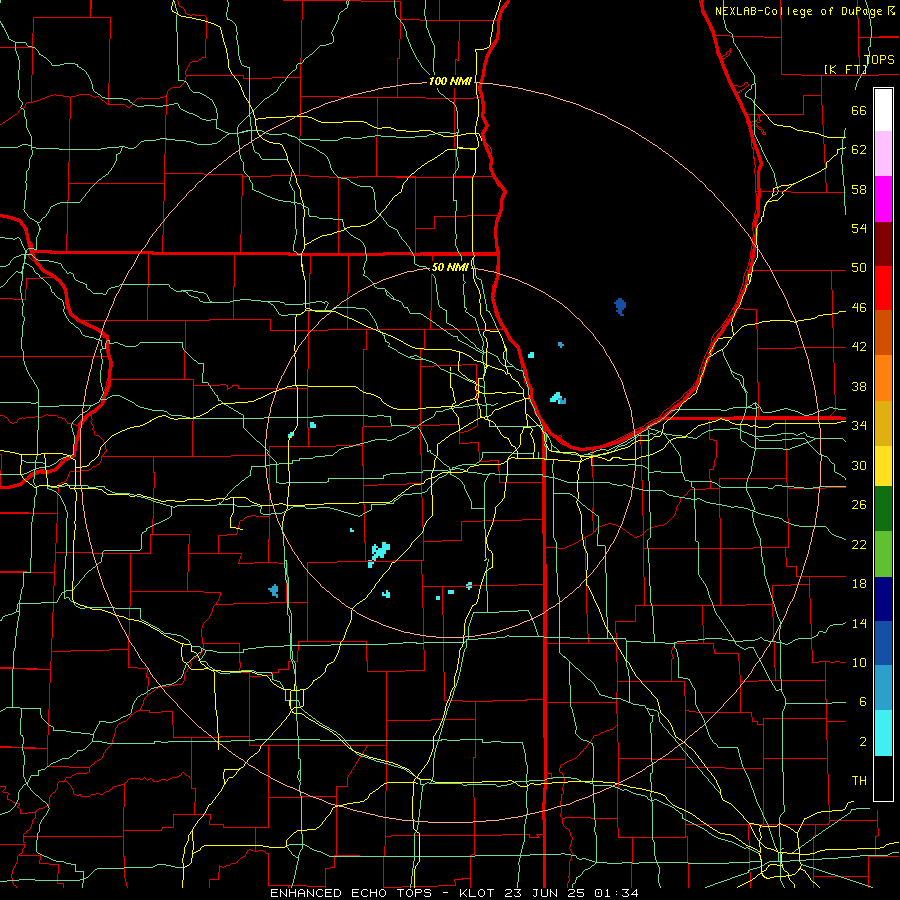900x900 pixels.
Task: Click the legend value '22'
Action: 859,544
